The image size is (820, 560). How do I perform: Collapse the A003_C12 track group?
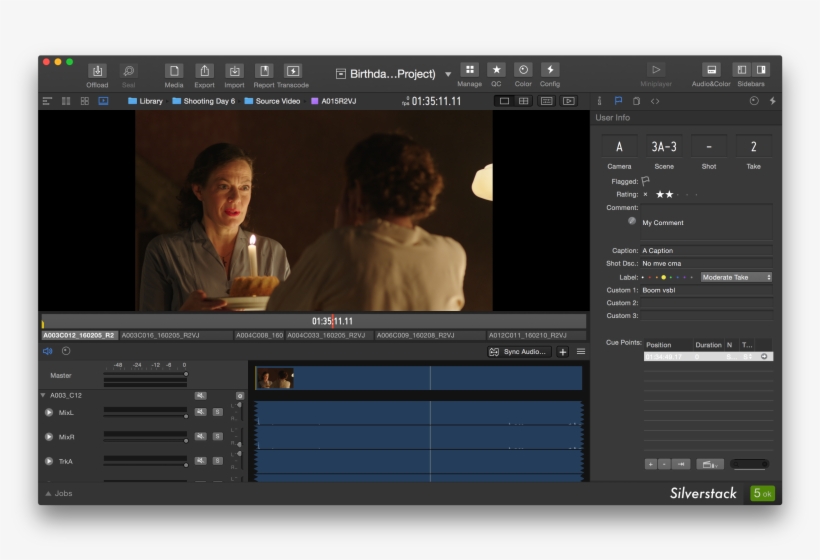coord(43,396)
